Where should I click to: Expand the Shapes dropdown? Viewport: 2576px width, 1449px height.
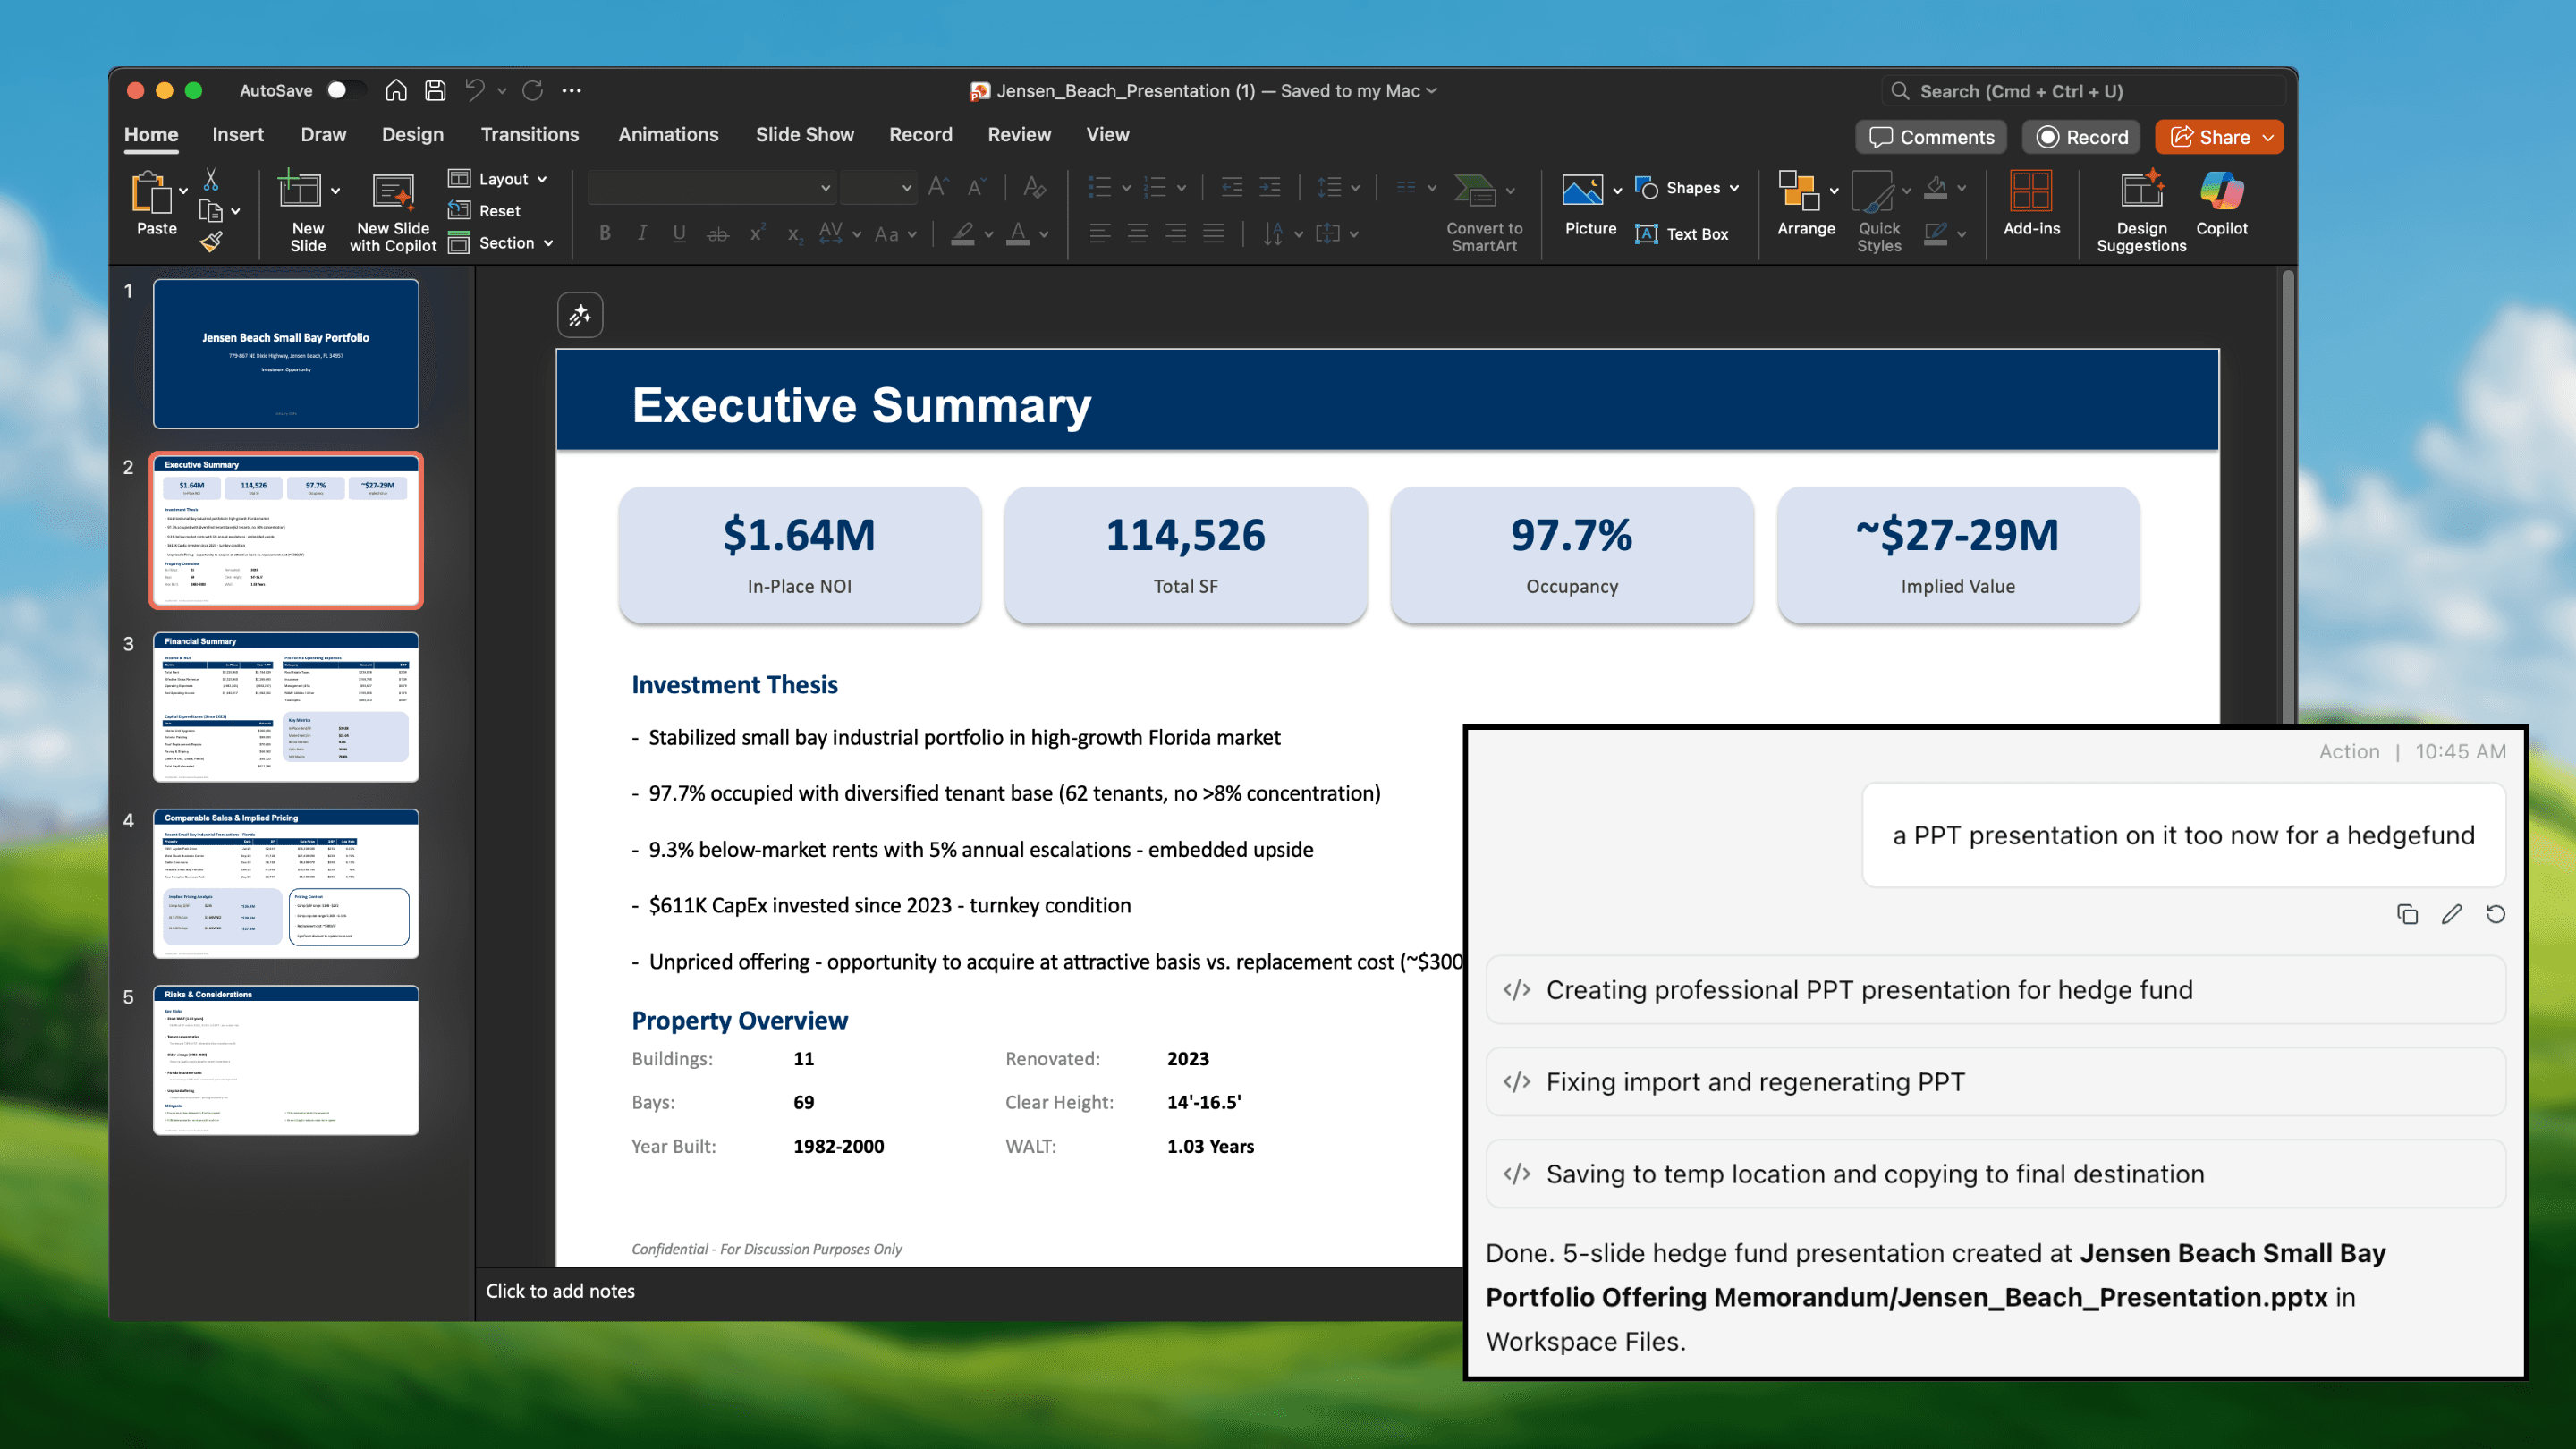click(x=1734, y=187)
